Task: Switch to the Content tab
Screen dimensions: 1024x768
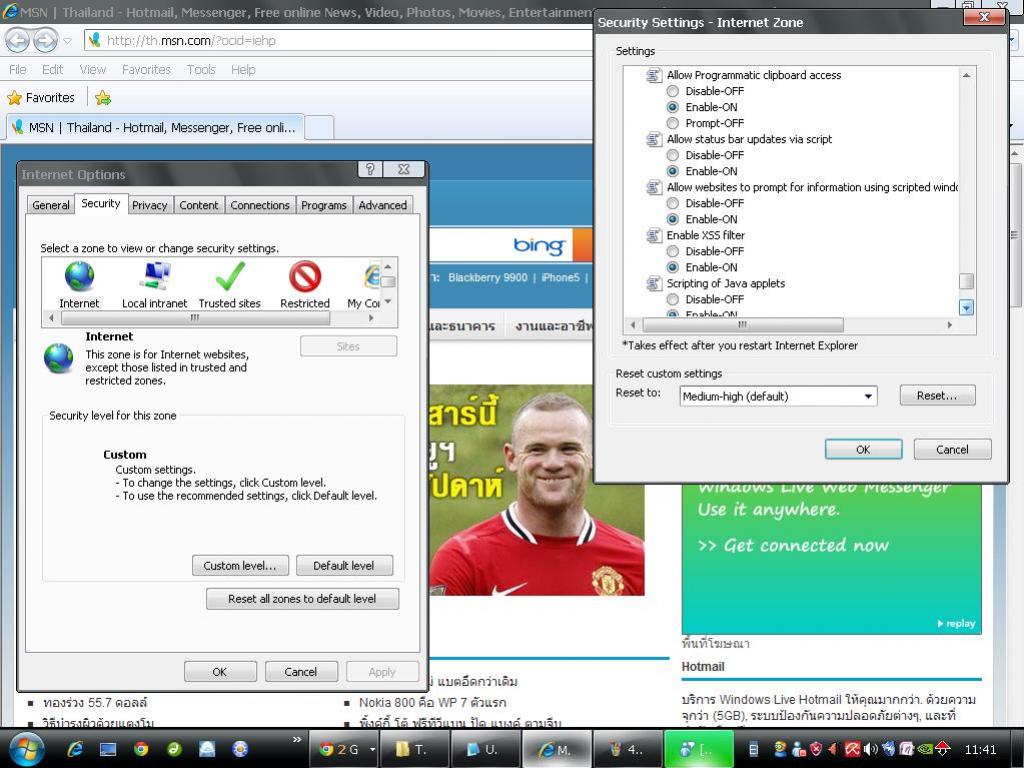Action: (x=199, y=205)
